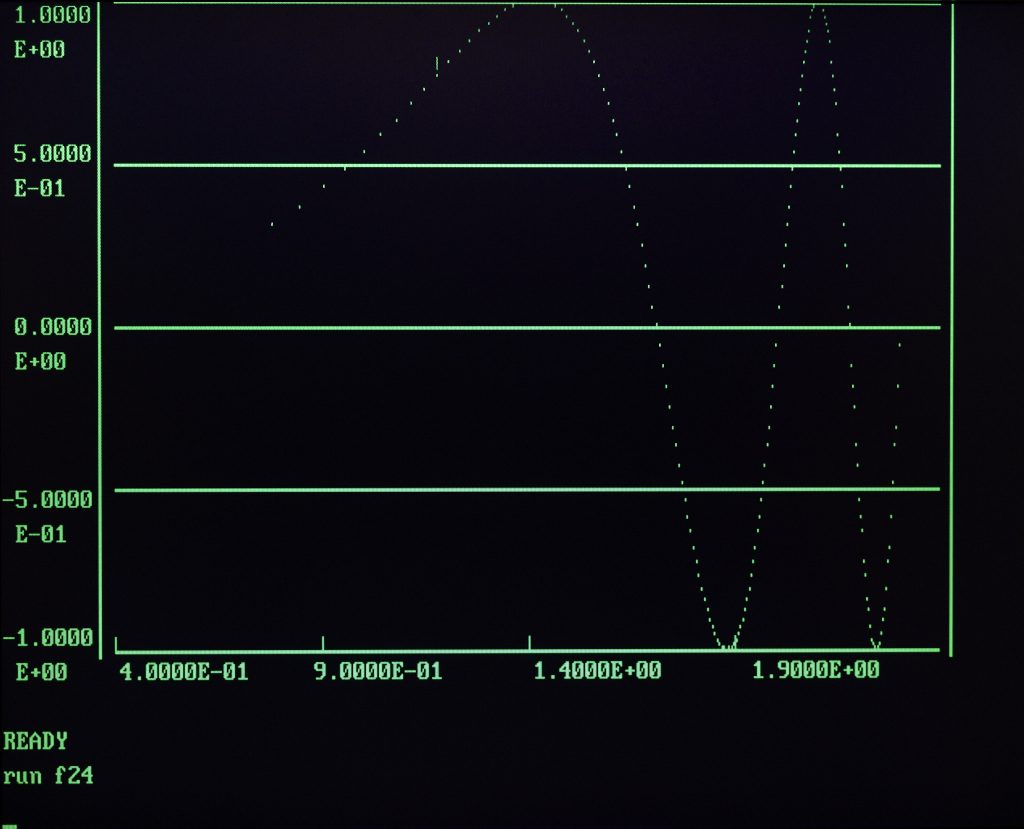Click the blinking cursor below run f24
Viewport: 1024px width, 829px height.
point(9,826)
